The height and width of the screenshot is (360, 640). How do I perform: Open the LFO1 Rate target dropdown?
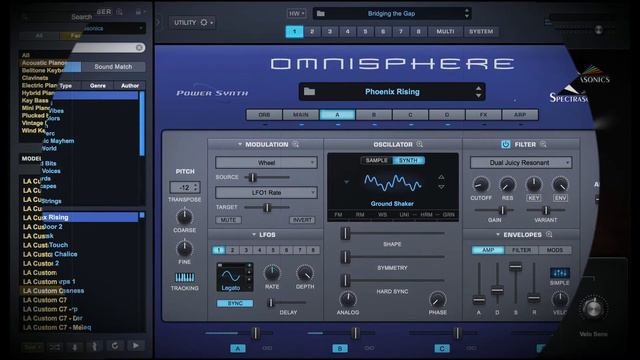pyautogui.click(x=266, y=192)
